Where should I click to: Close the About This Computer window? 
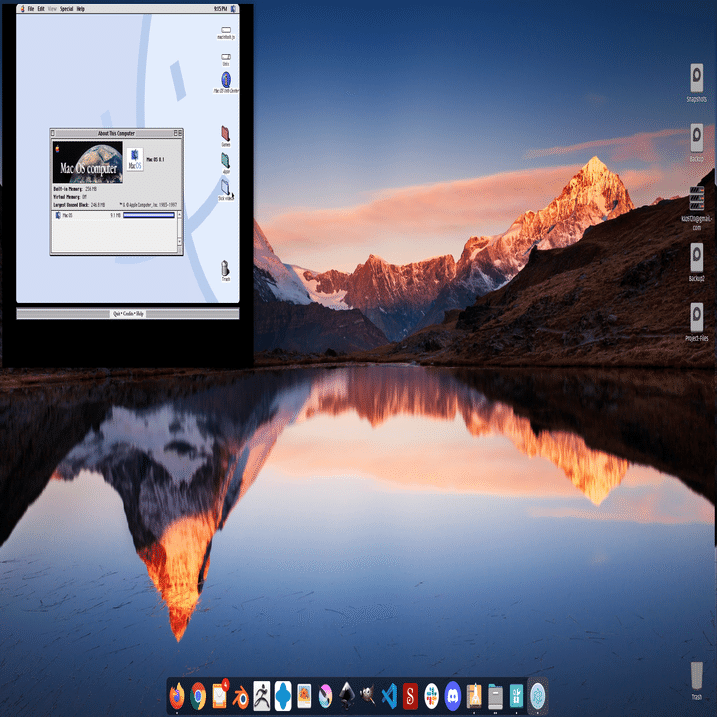pos(53,133)
